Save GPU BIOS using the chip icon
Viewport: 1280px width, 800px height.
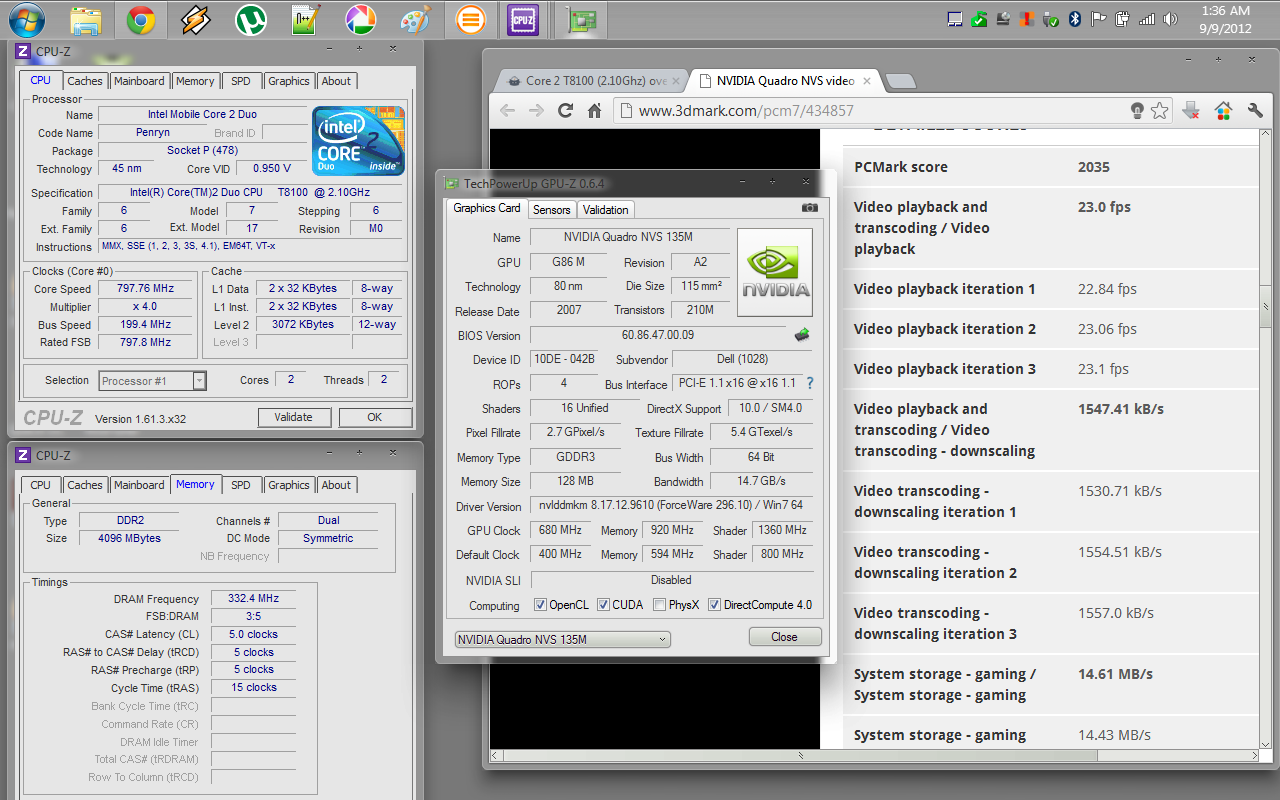click(x=801, y=335)
